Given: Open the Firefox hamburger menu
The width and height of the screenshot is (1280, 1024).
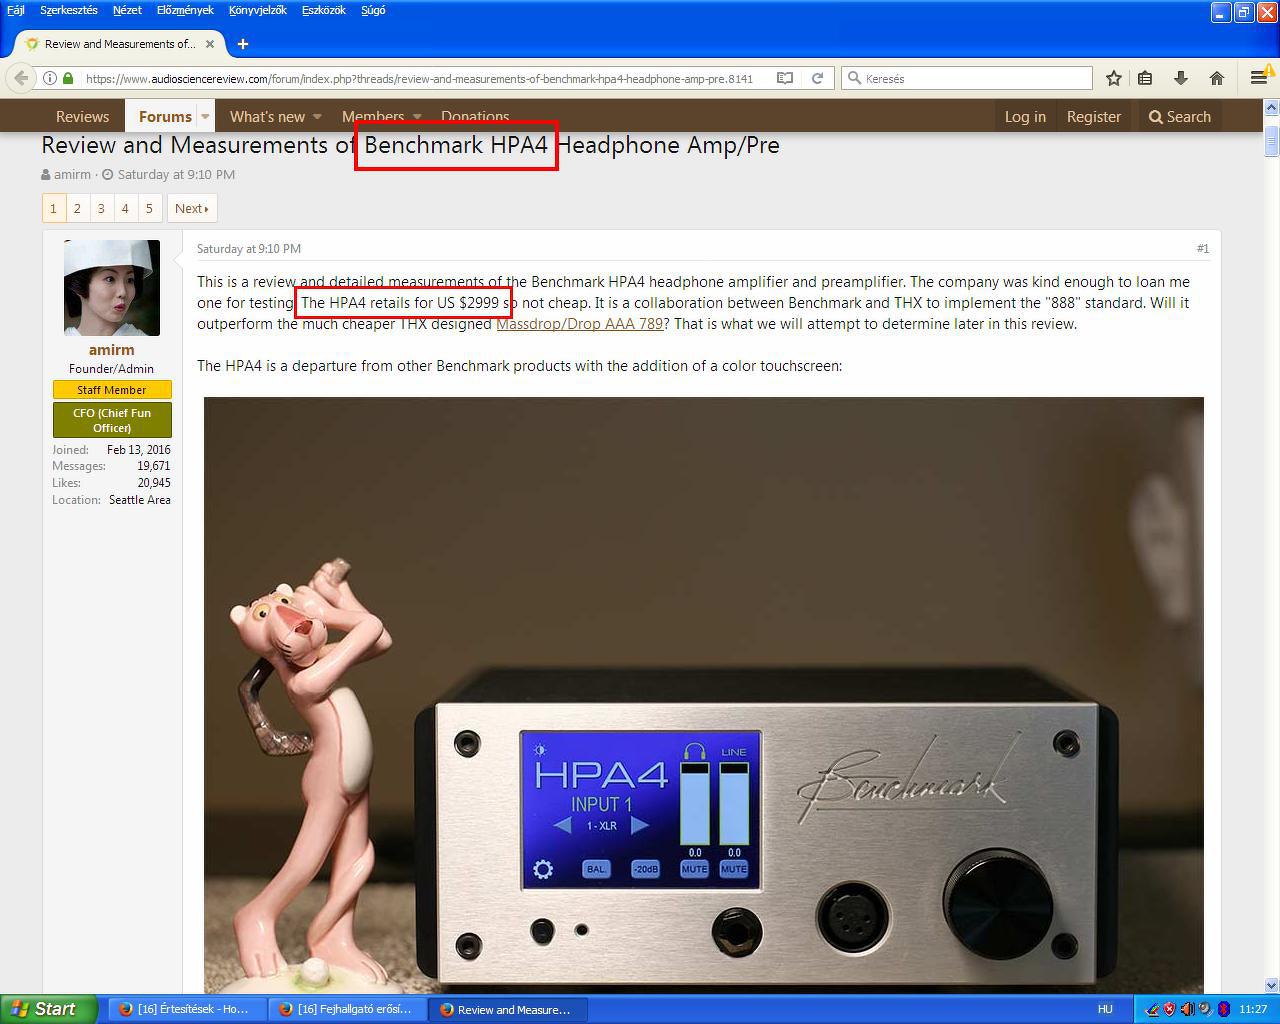Looking at the screenshot, I should click(x=1259, y=78).
